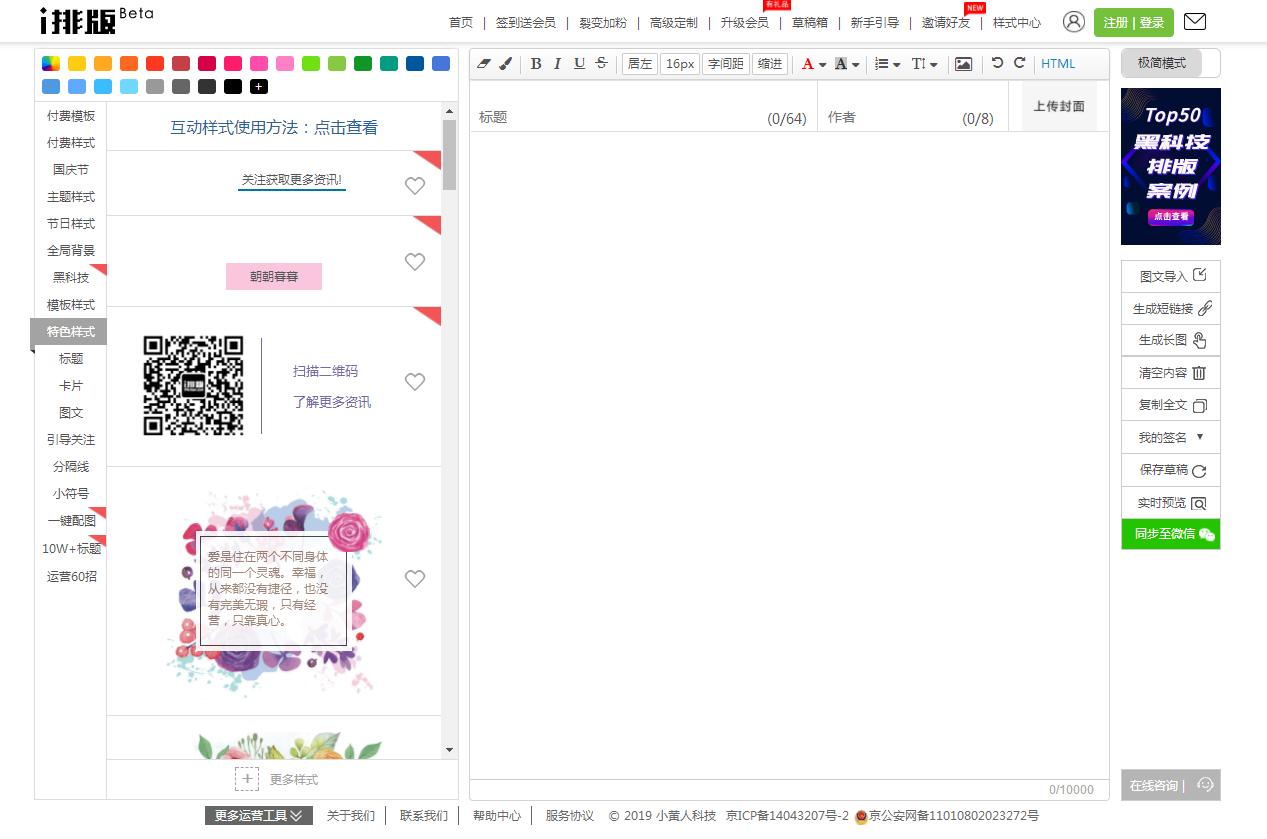The width and height of the screenshot is (1267, 839).
Task: Open the 草稿箱 menu item
Action: pyautogui.click(x=810, y=22)
